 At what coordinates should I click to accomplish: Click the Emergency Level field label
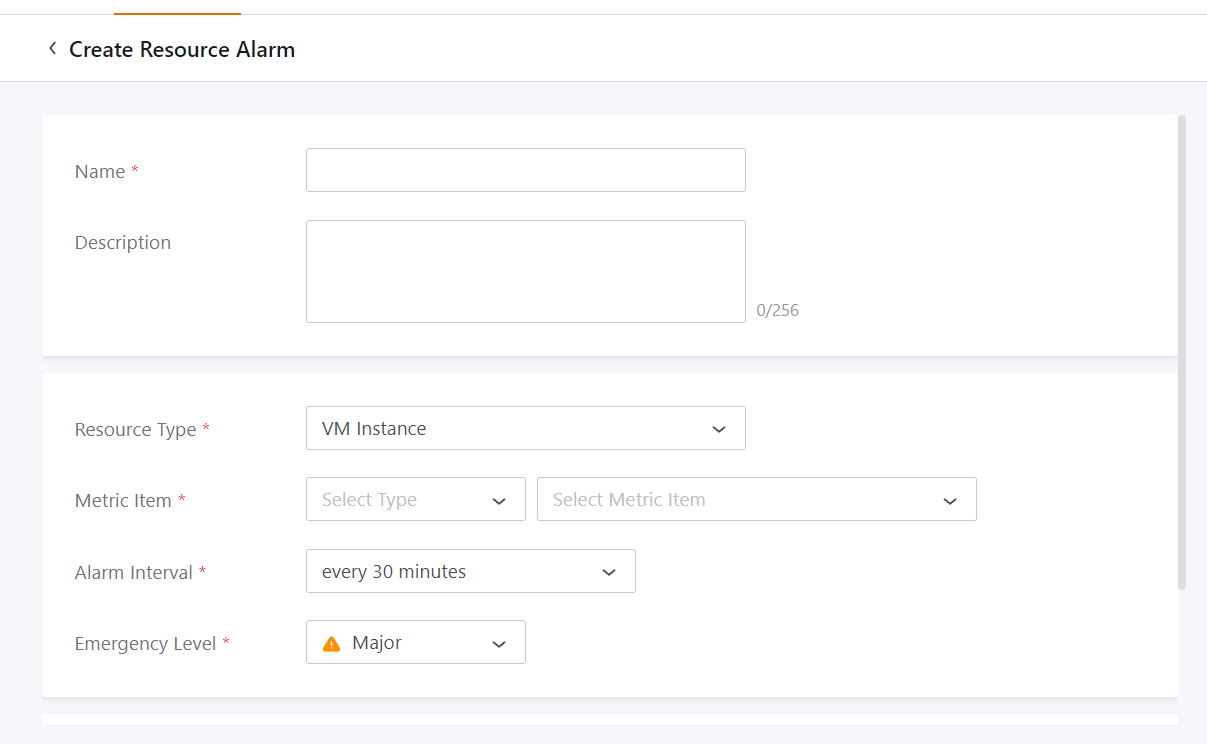pos(146,644)
